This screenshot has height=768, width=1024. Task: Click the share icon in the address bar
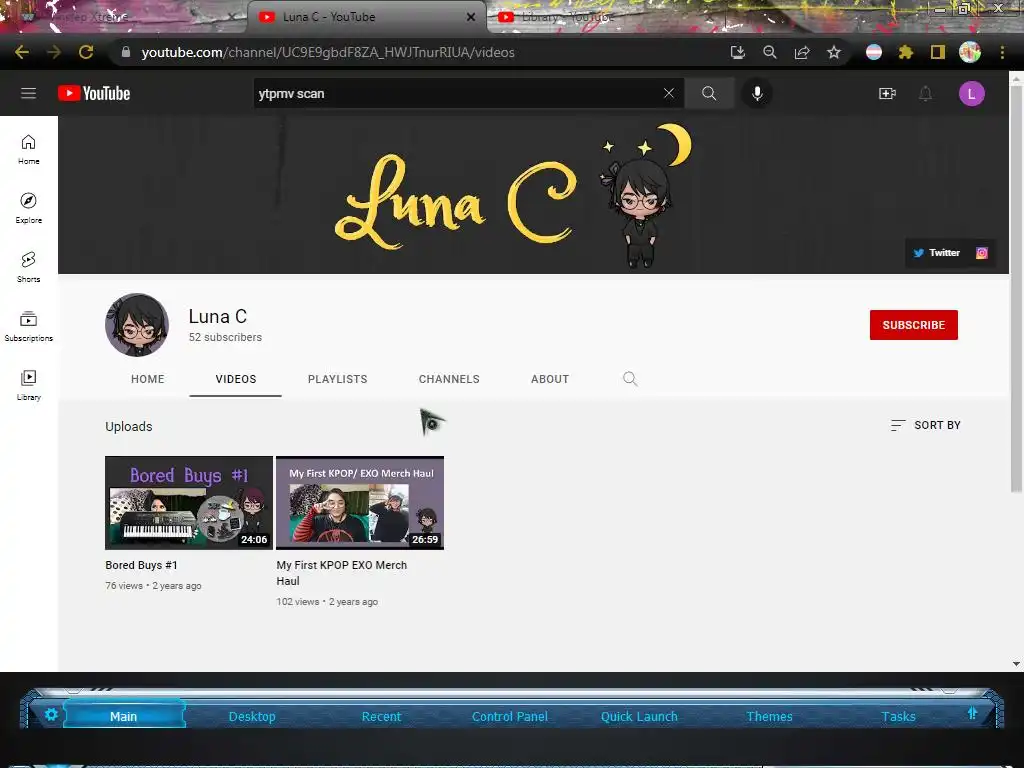tap(802, 52)
